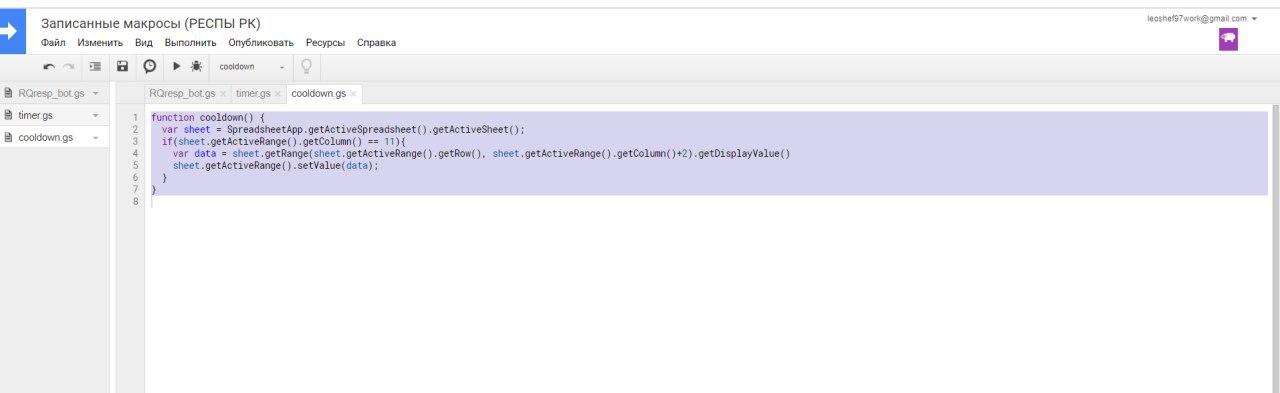Open the cooldown function selector dropdown

coord(252,67)
